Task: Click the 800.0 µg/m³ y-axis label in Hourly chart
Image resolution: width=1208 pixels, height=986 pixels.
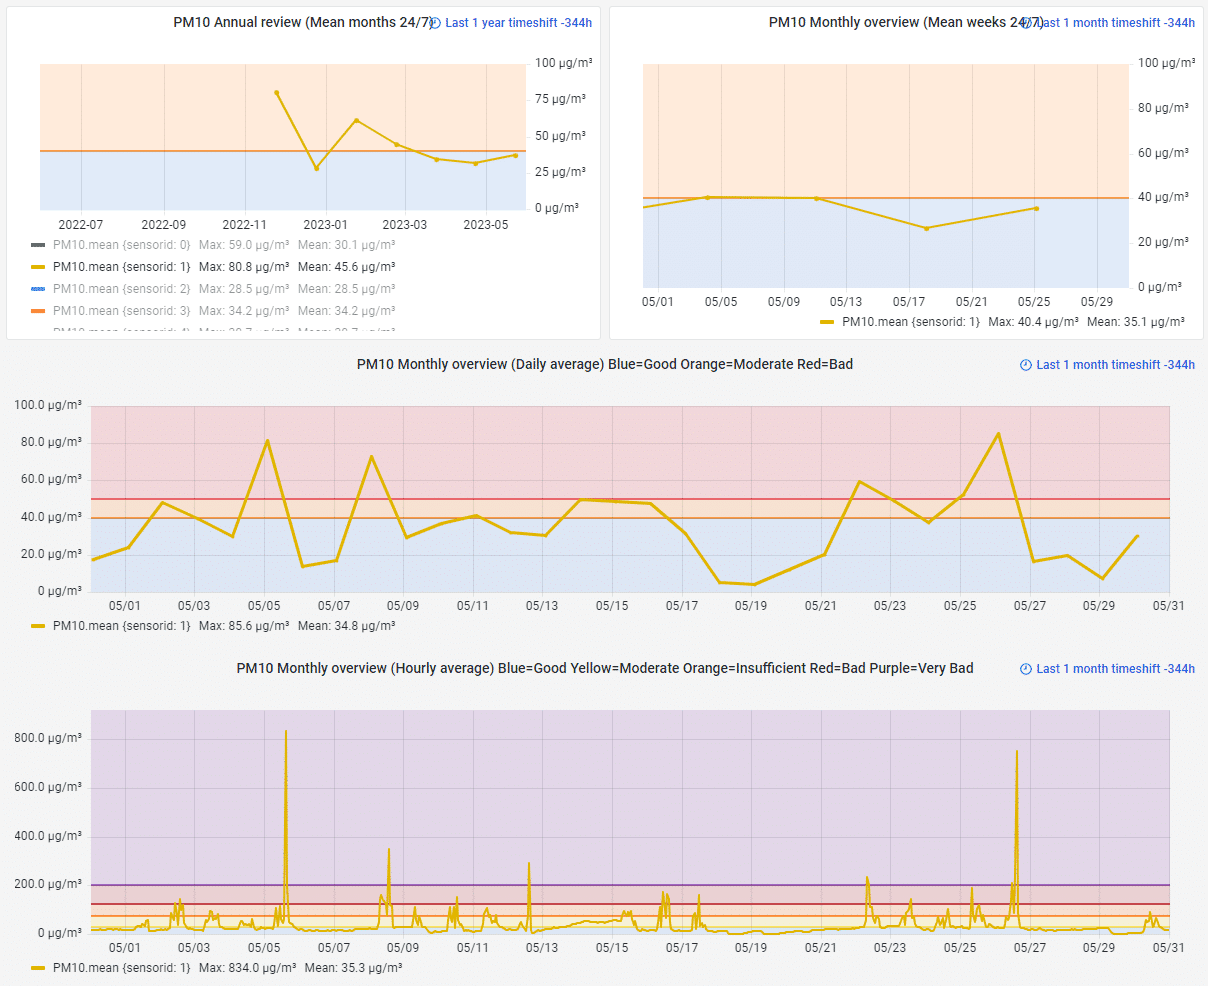Action: [48, 739]
